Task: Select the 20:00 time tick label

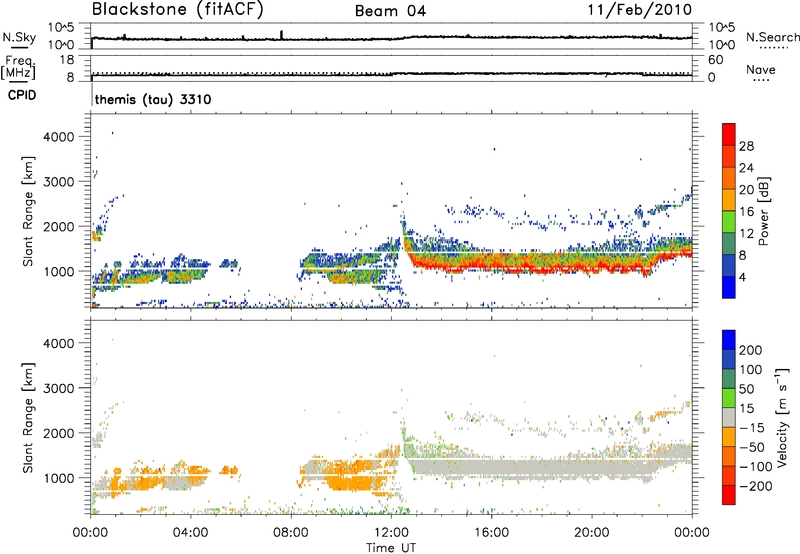Action: pyautogui.click(x=591, y=533)
